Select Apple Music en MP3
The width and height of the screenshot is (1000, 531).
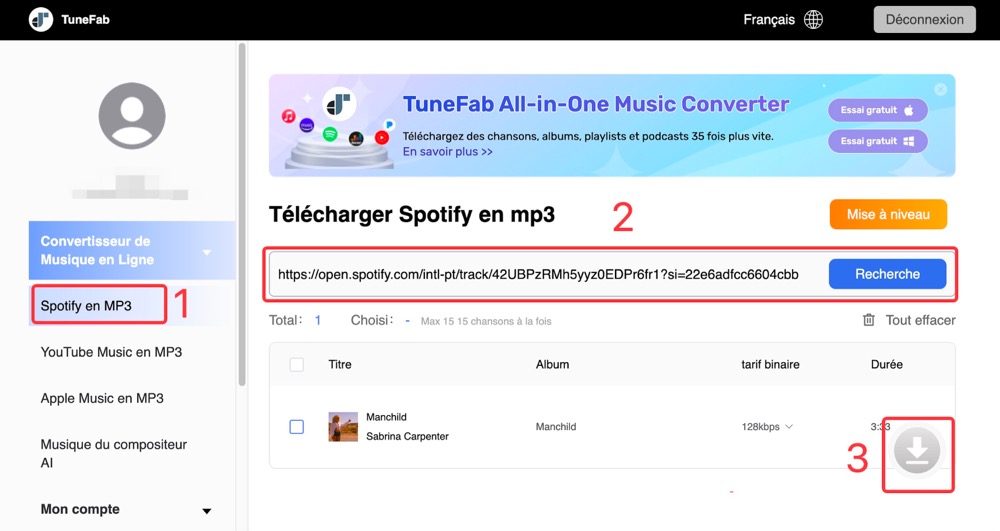tap(102, 398)
